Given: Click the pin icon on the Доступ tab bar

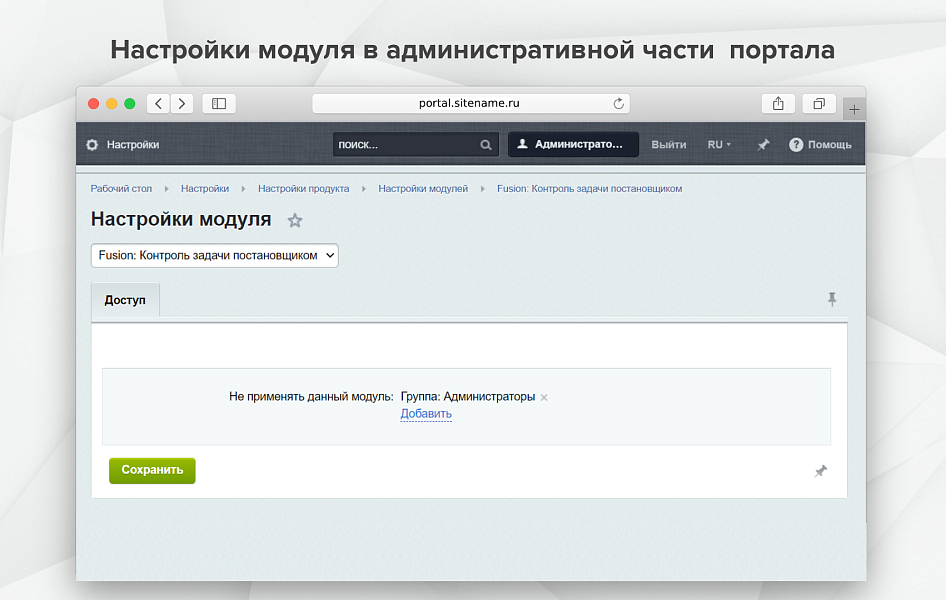Looking at the screenshot, I should tap(832, 299).
